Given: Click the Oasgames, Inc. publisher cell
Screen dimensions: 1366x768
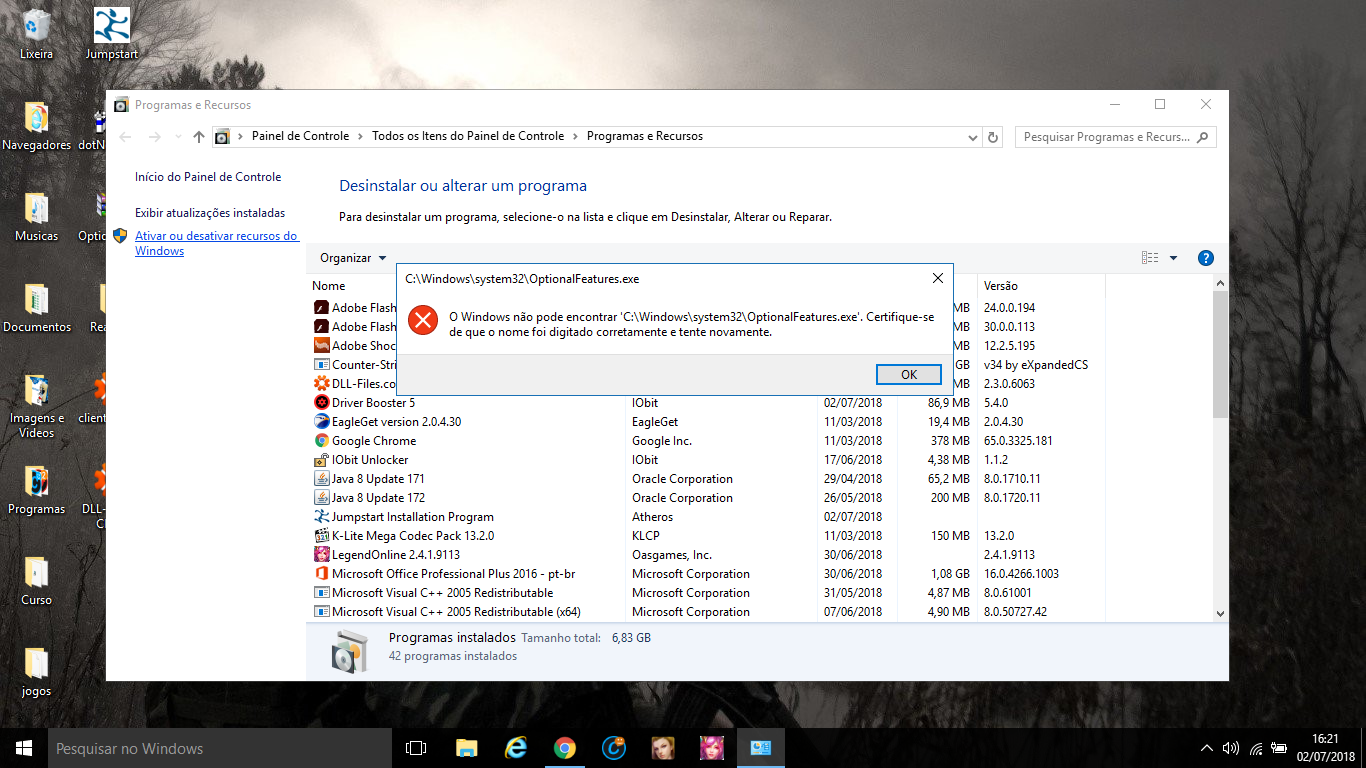Looking at the screenshot, I should click(x=672, y=555).
